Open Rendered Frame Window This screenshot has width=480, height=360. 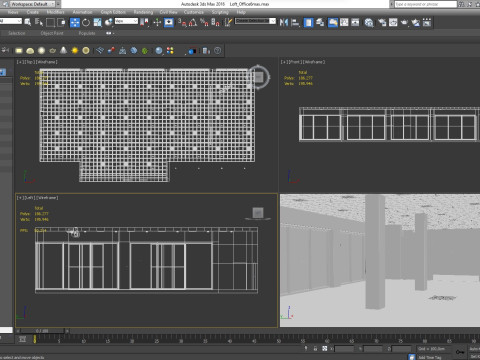point(393,22)
